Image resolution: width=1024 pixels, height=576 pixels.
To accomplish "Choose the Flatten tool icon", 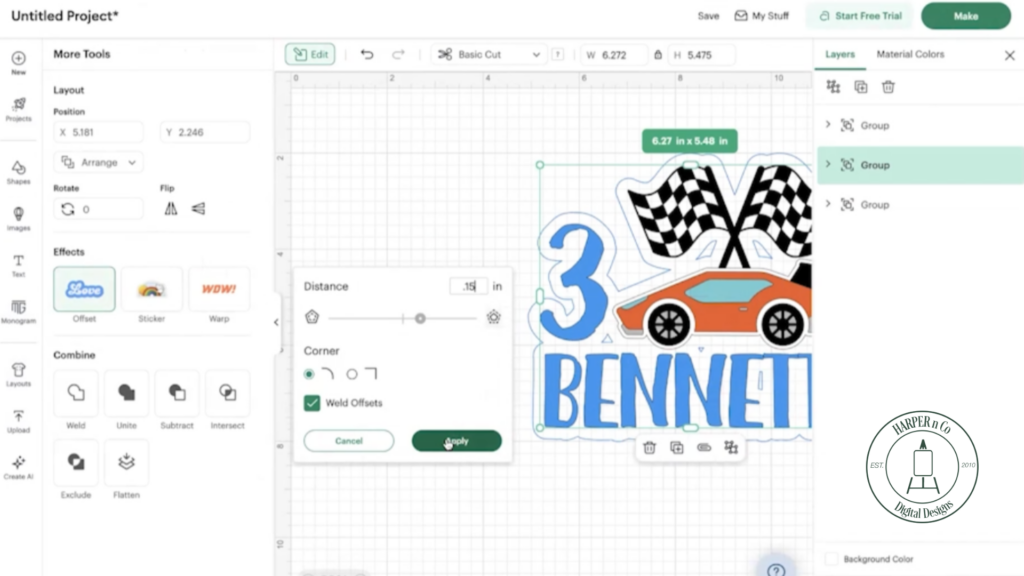I will click(126, 462).
